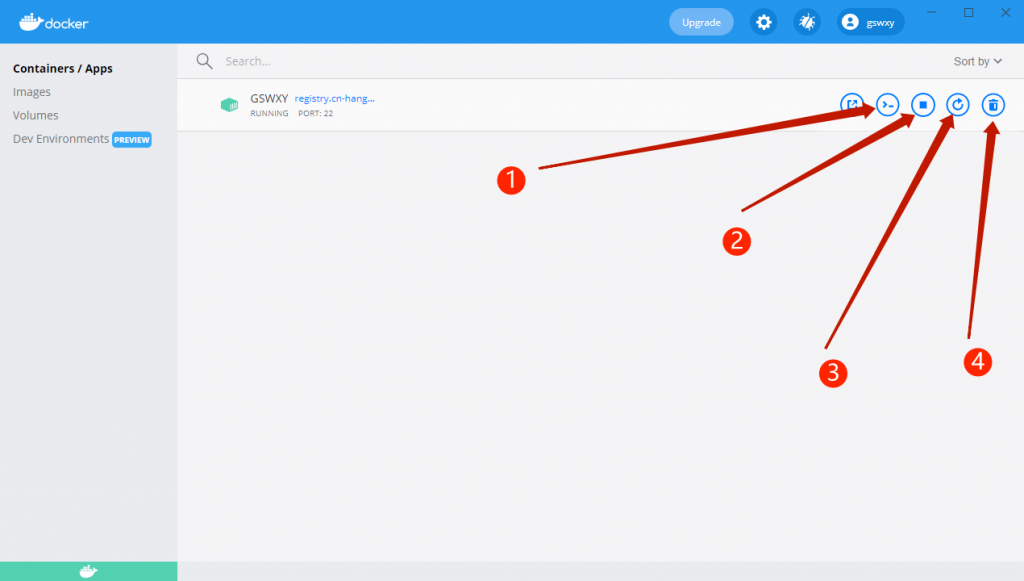Open Dev Environments preview section
This screenshot has width=1024, height=581.
pos(82,139)
